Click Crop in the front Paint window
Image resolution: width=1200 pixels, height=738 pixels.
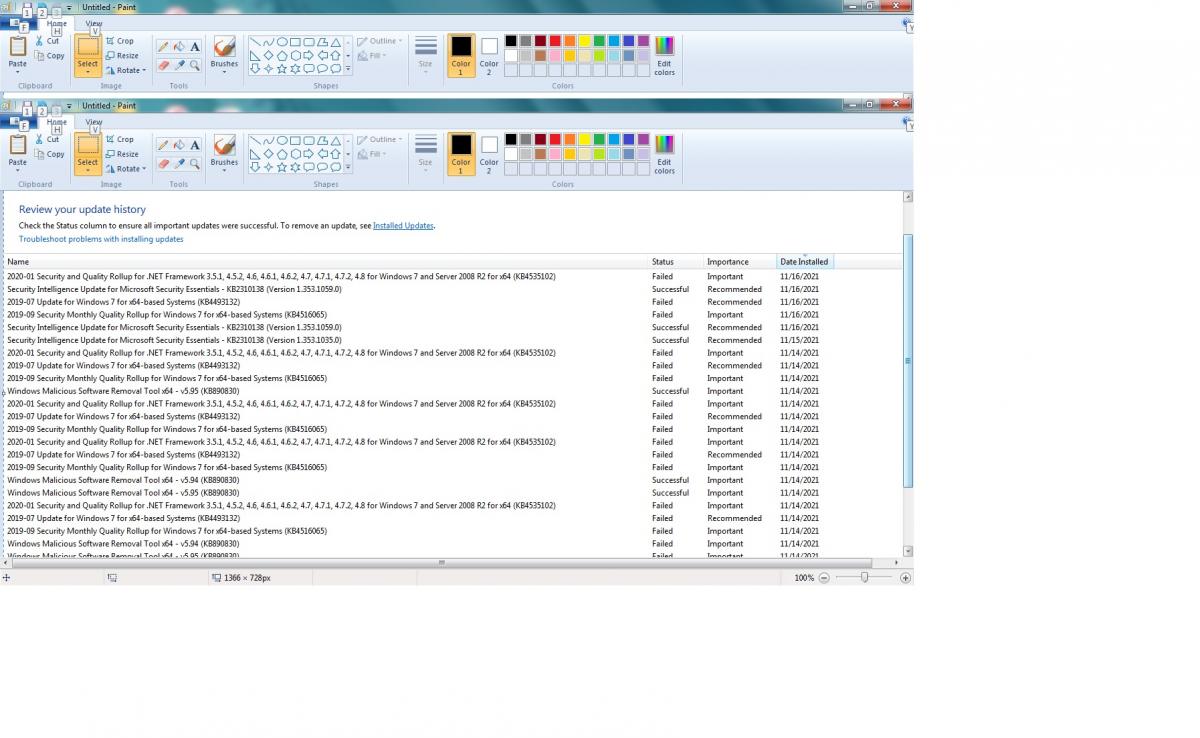119,139
